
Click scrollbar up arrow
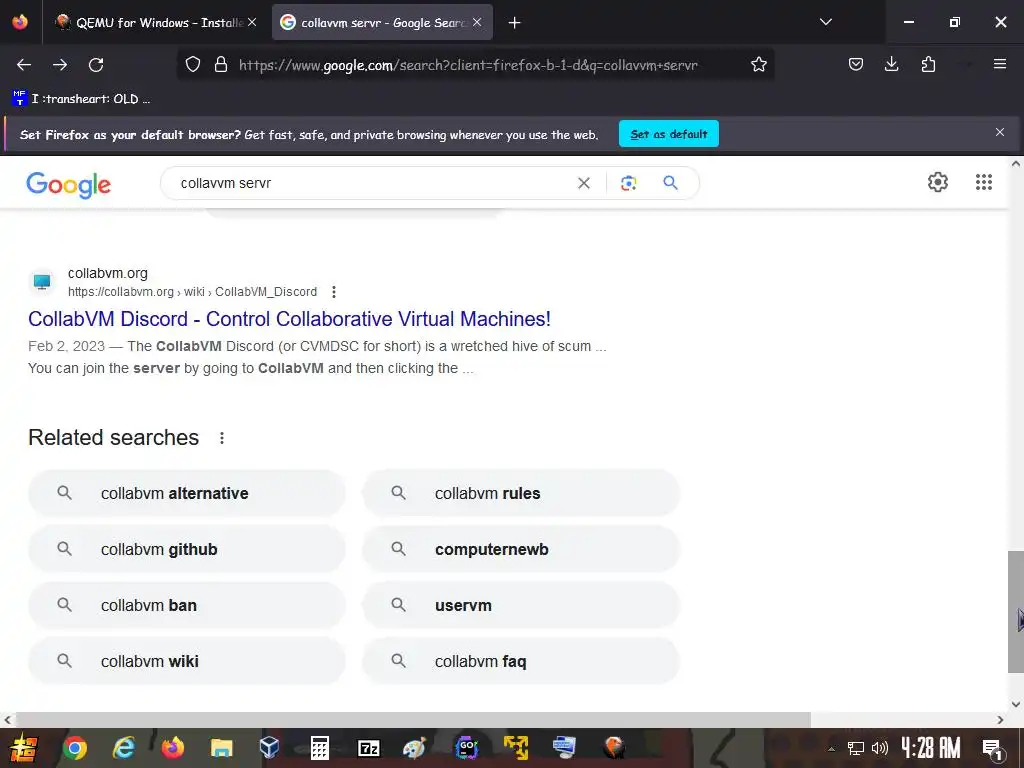(1016, 164)
